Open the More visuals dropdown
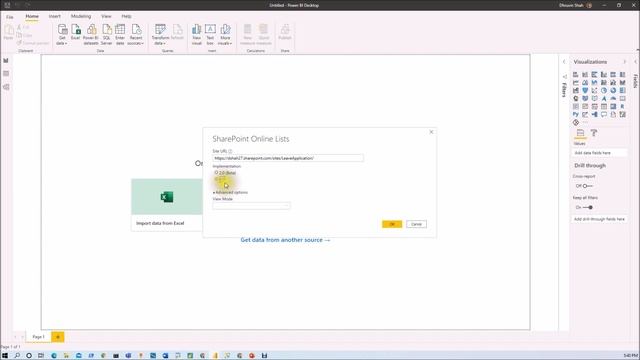The height and width of the screenshot is (360, 640). pyautogui.click(x=225, y=34)
